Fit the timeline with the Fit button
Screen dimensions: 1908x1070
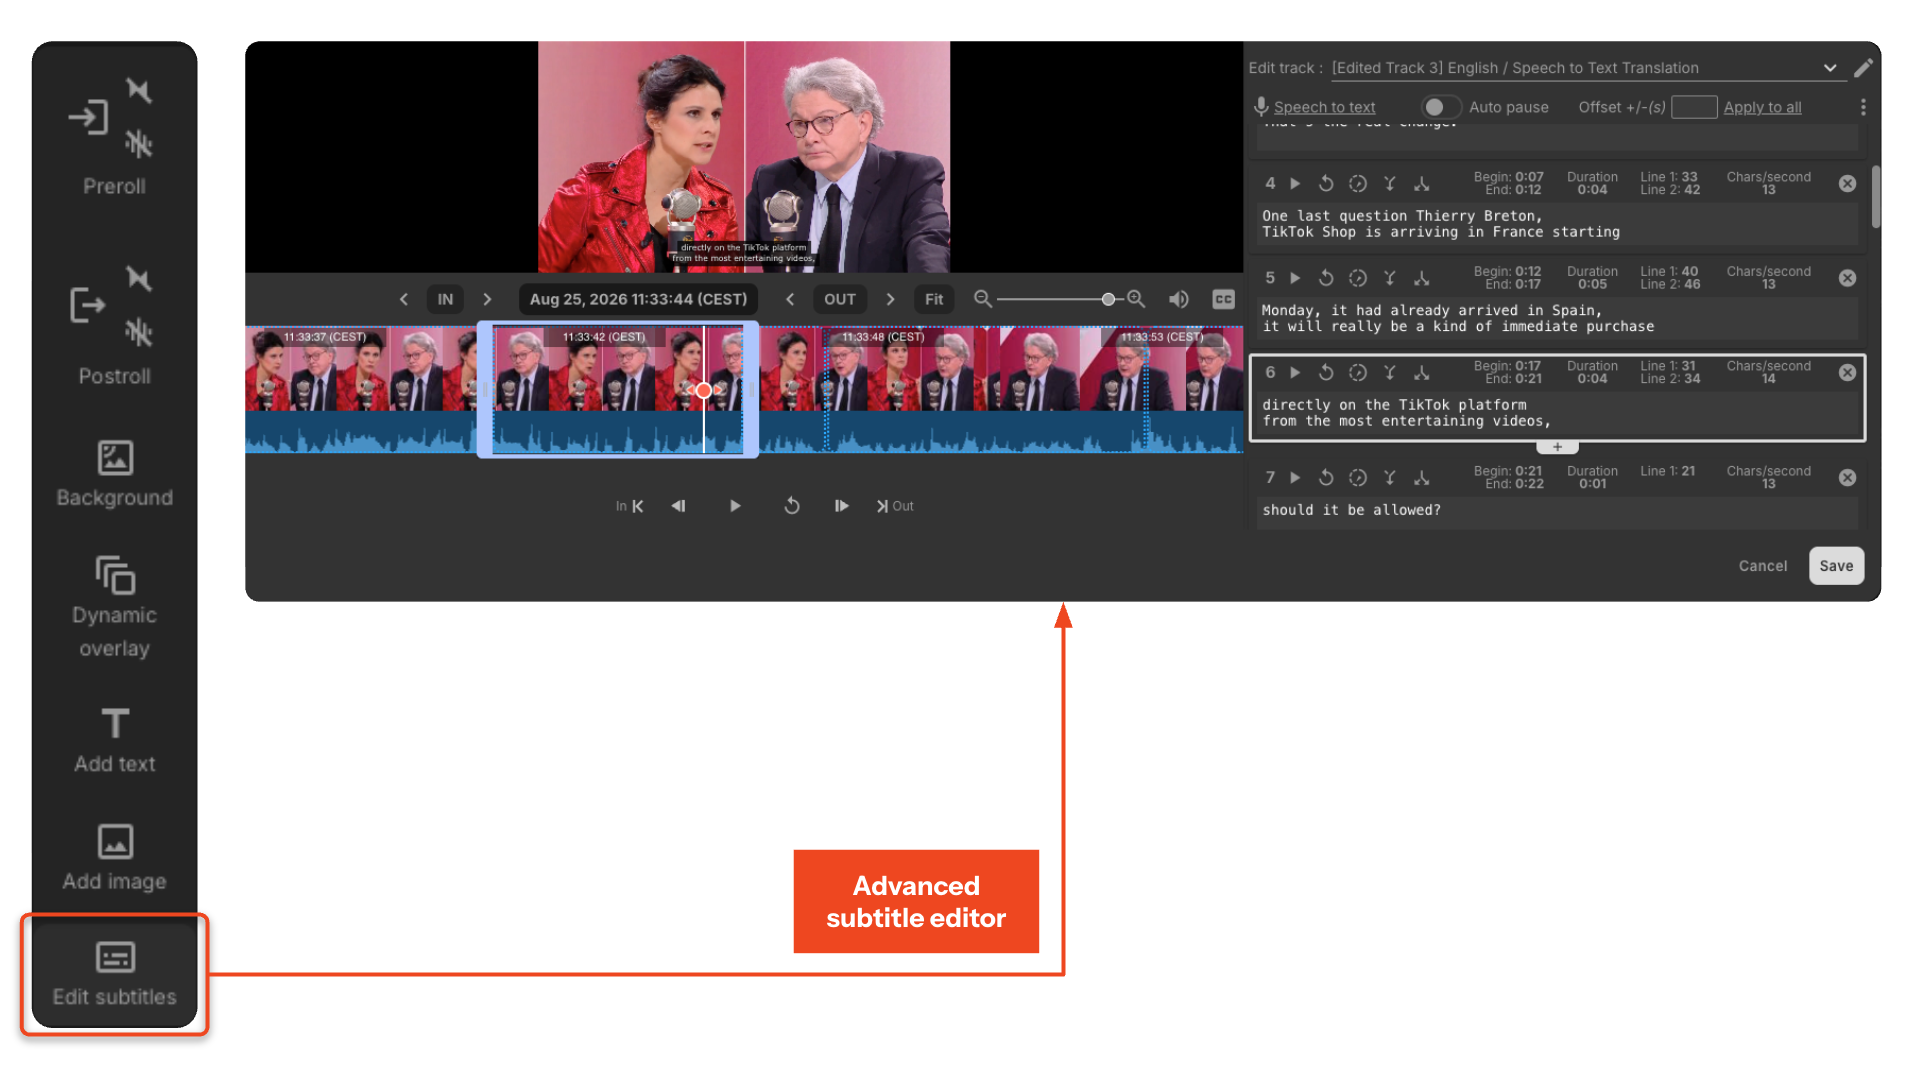click(x=933, y=299)
